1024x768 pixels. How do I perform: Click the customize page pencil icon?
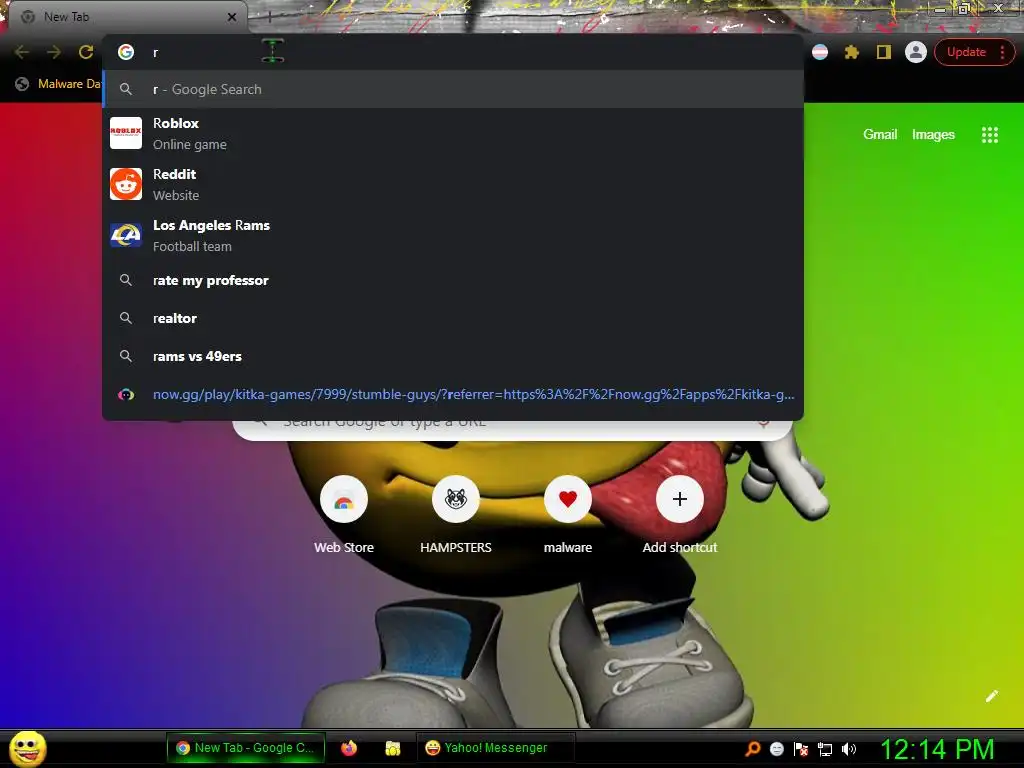tap(991, 696)
